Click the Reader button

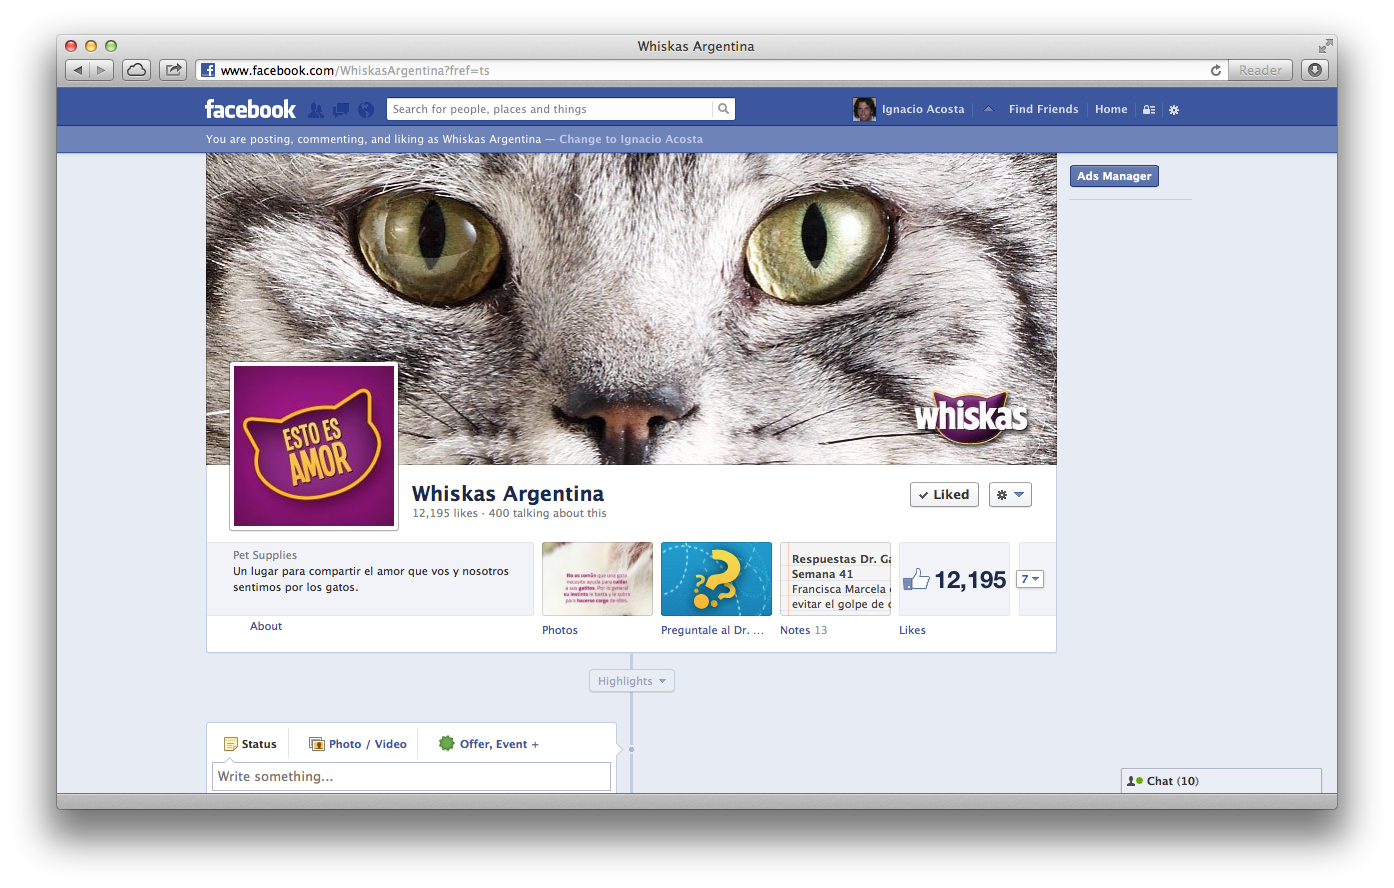(1260, 70)
